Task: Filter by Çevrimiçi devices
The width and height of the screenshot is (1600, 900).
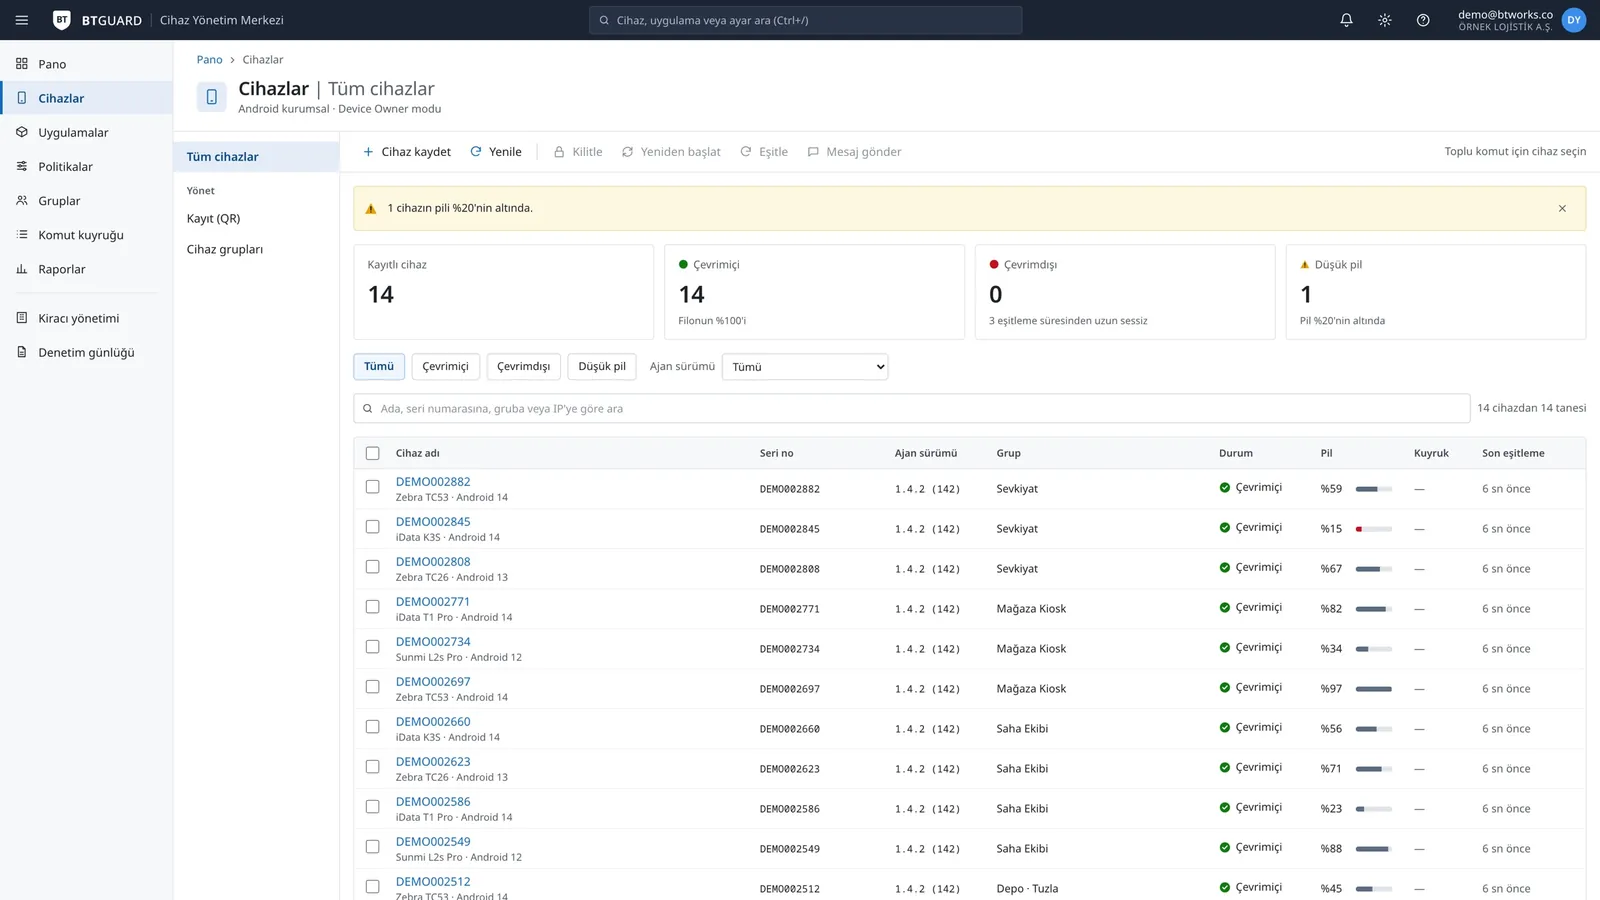Action: pyautogui.click(x=446, y=367)
